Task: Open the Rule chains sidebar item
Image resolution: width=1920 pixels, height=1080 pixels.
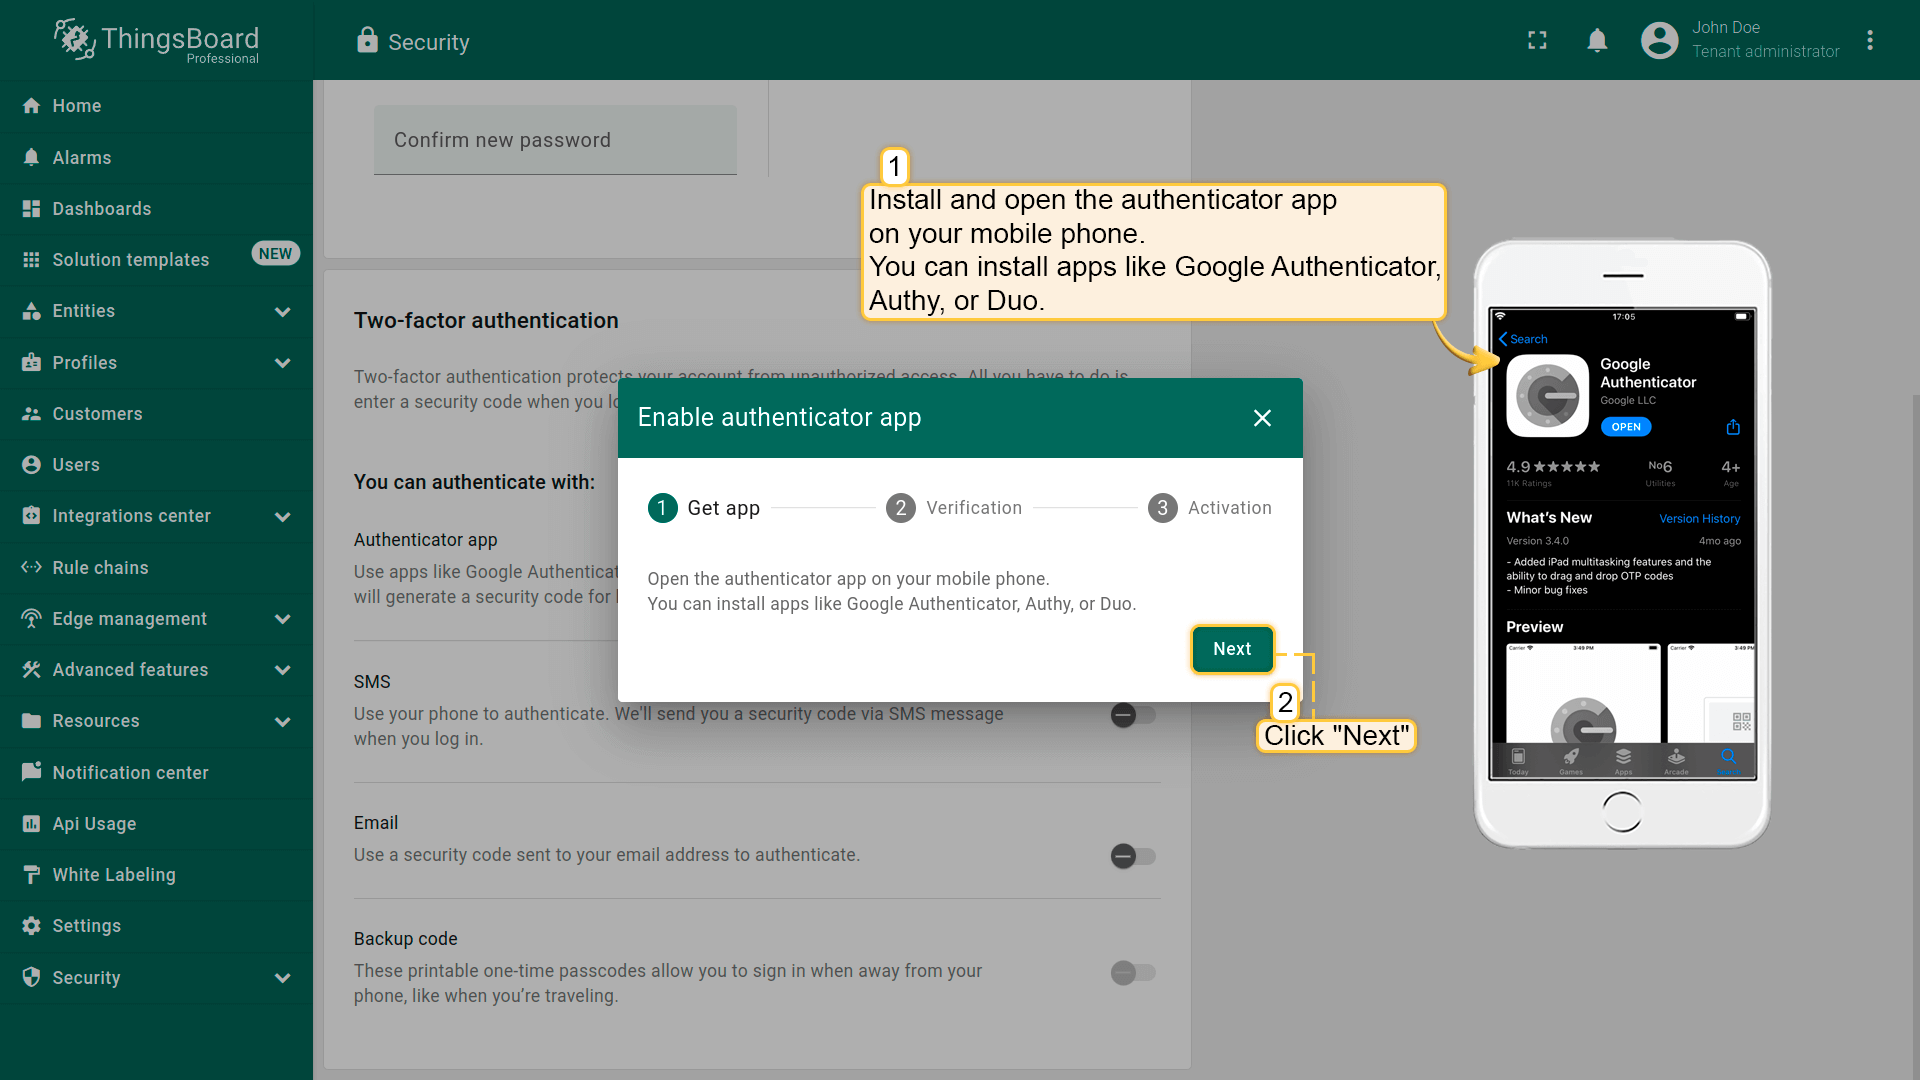Action: click(100, 568)
